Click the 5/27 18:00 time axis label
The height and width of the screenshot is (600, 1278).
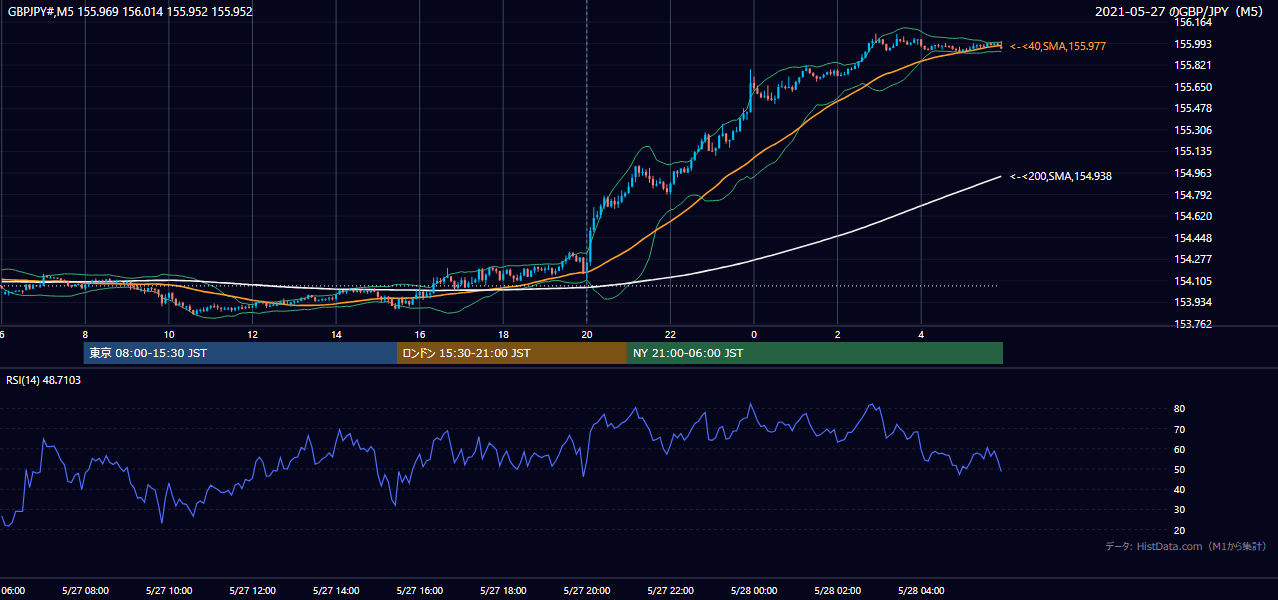(x=502, y=590)
